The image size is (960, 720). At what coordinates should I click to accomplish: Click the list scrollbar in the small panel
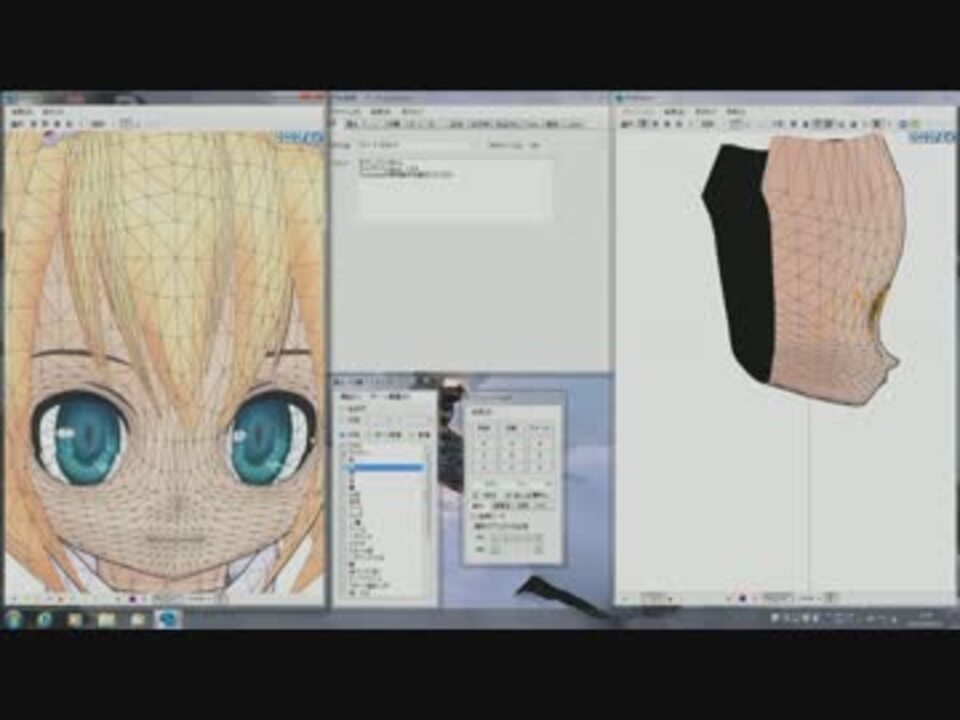tap(428, 520)
